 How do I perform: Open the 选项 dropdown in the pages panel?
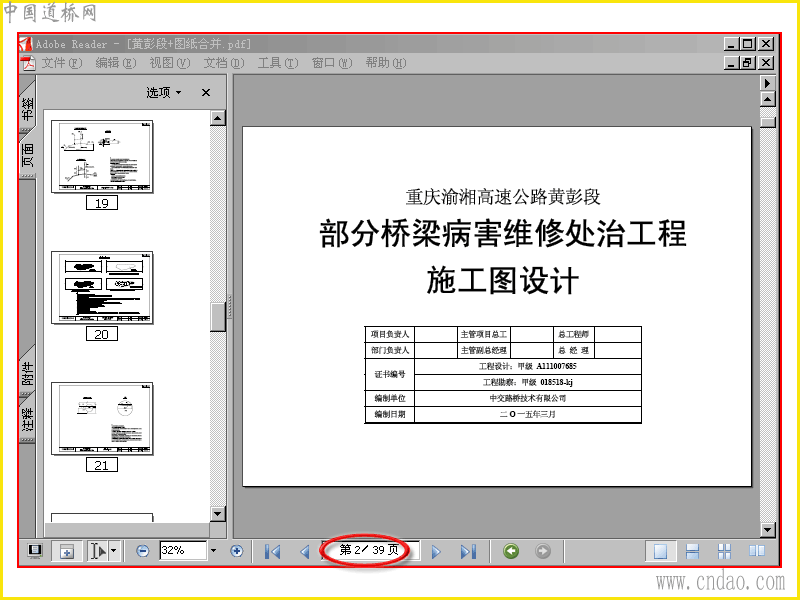point(164,92)
